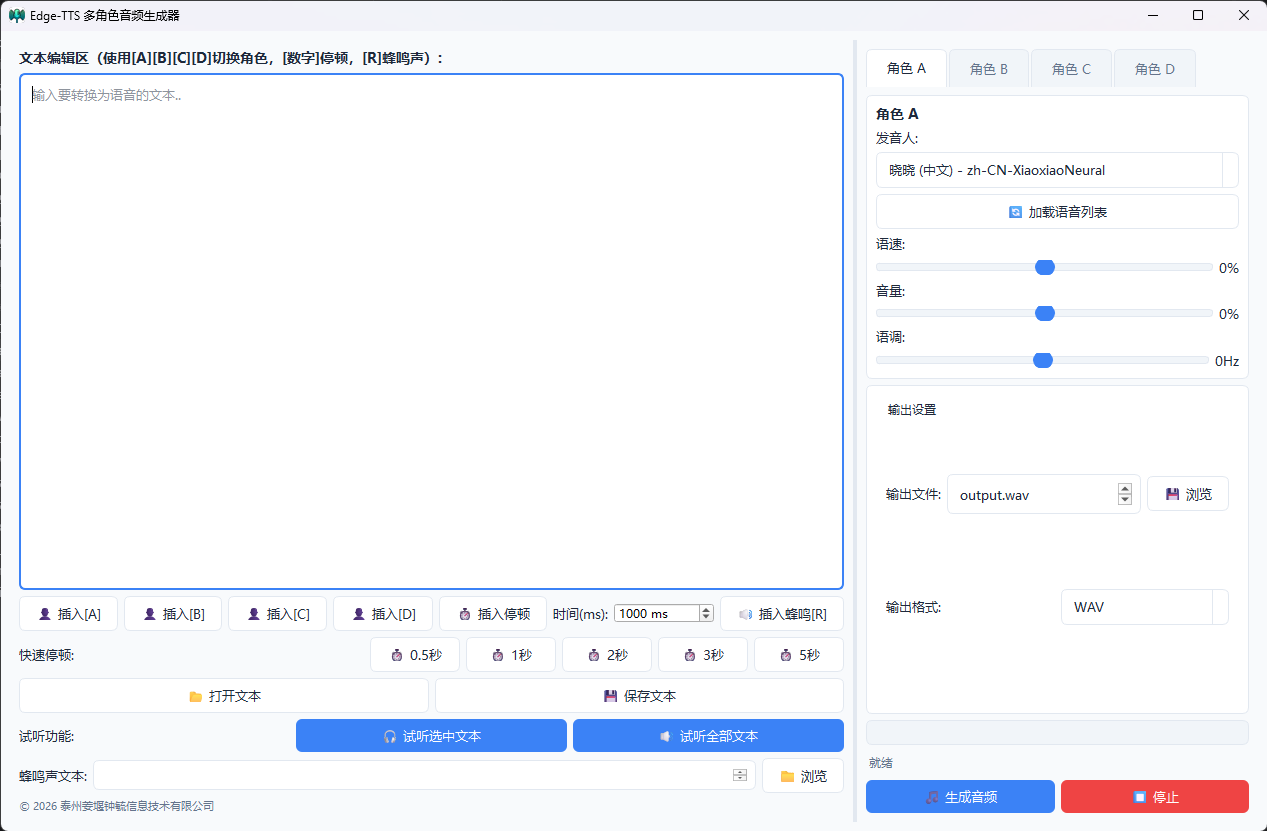Open the 角色 D tab

pos(1154,69)
